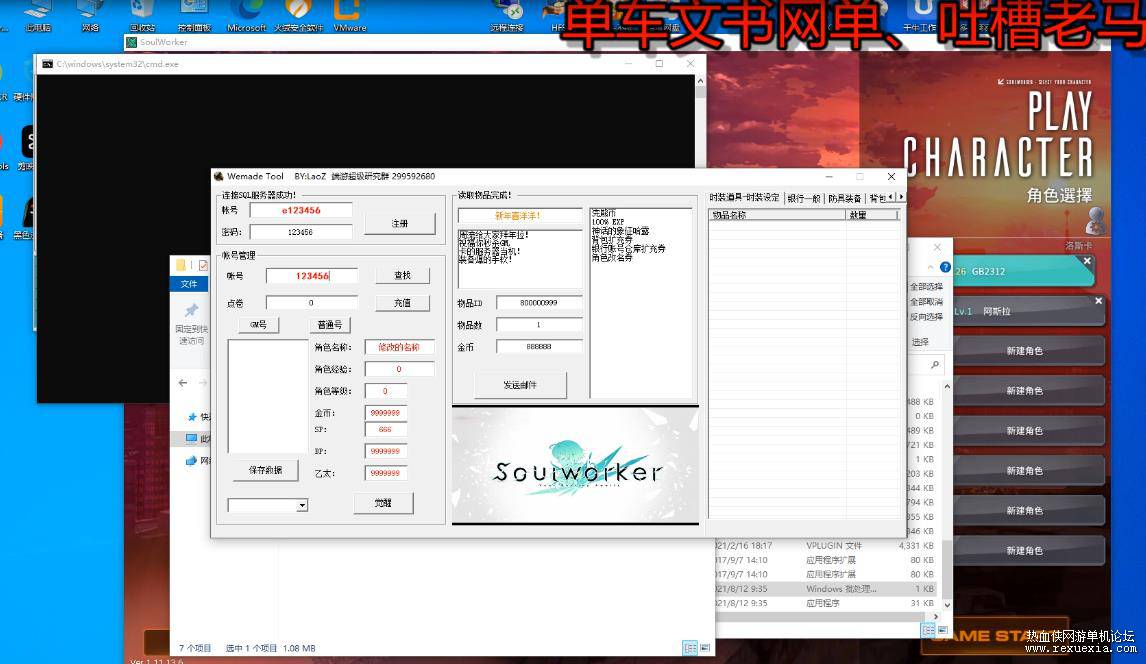Screen dimensions: 1146x664
Task: Focus the 点卷 points field
Action: [x=312, y=302]
